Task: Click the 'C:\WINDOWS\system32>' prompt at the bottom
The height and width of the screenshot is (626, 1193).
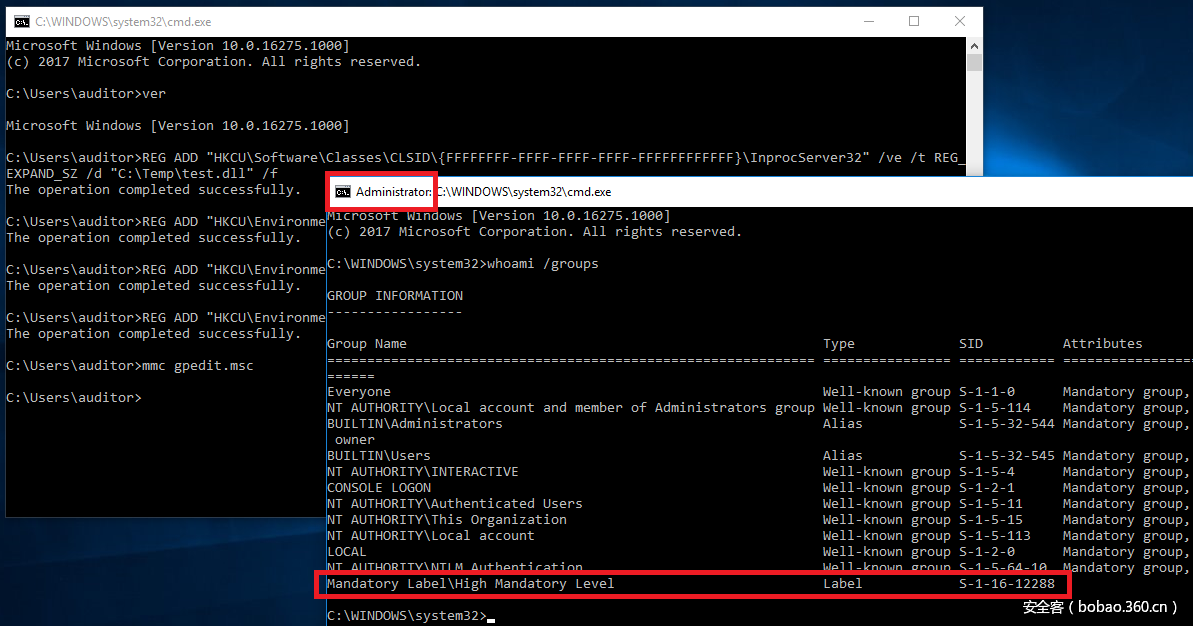Action: (x=406, y=615)
